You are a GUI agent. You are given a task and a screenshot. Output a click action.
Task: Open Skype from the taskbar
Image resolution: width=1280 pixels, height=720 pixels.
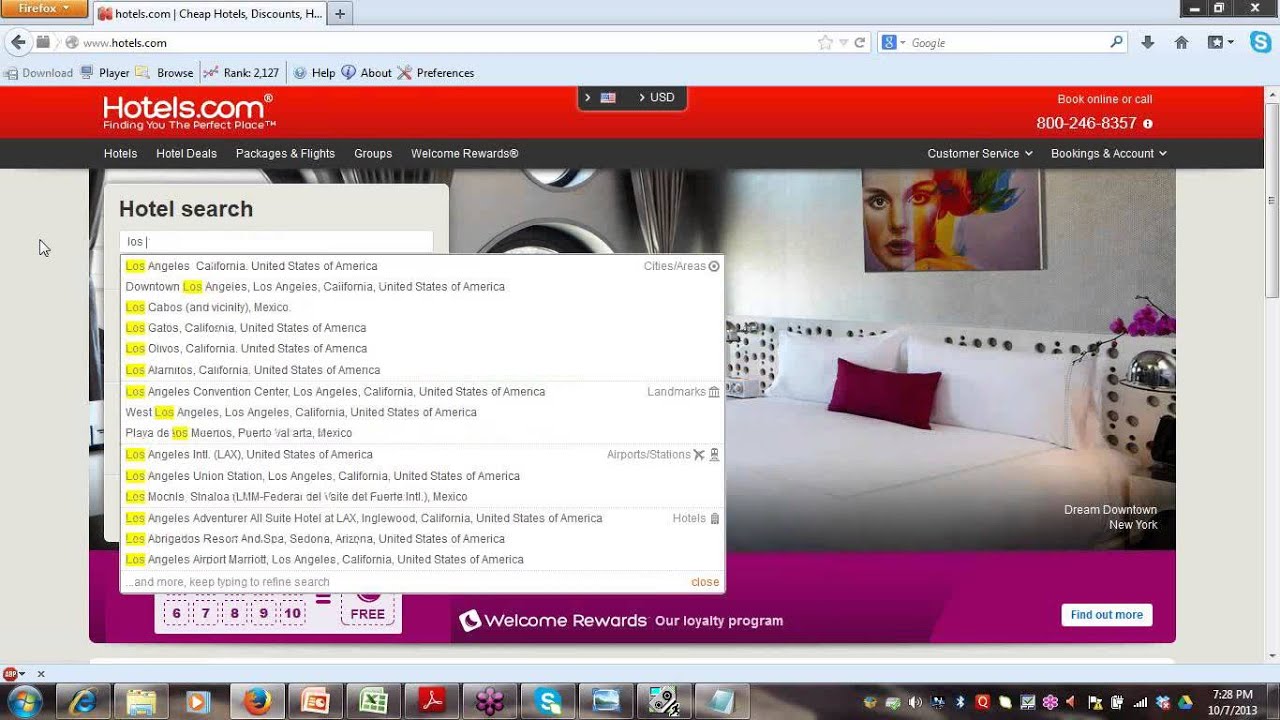coord(548,701)
